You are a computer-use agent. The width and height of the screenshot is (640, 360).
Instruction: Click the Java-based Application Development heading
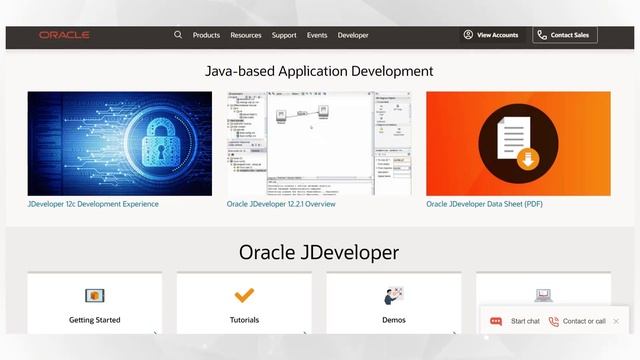click(x=319, y=71)
